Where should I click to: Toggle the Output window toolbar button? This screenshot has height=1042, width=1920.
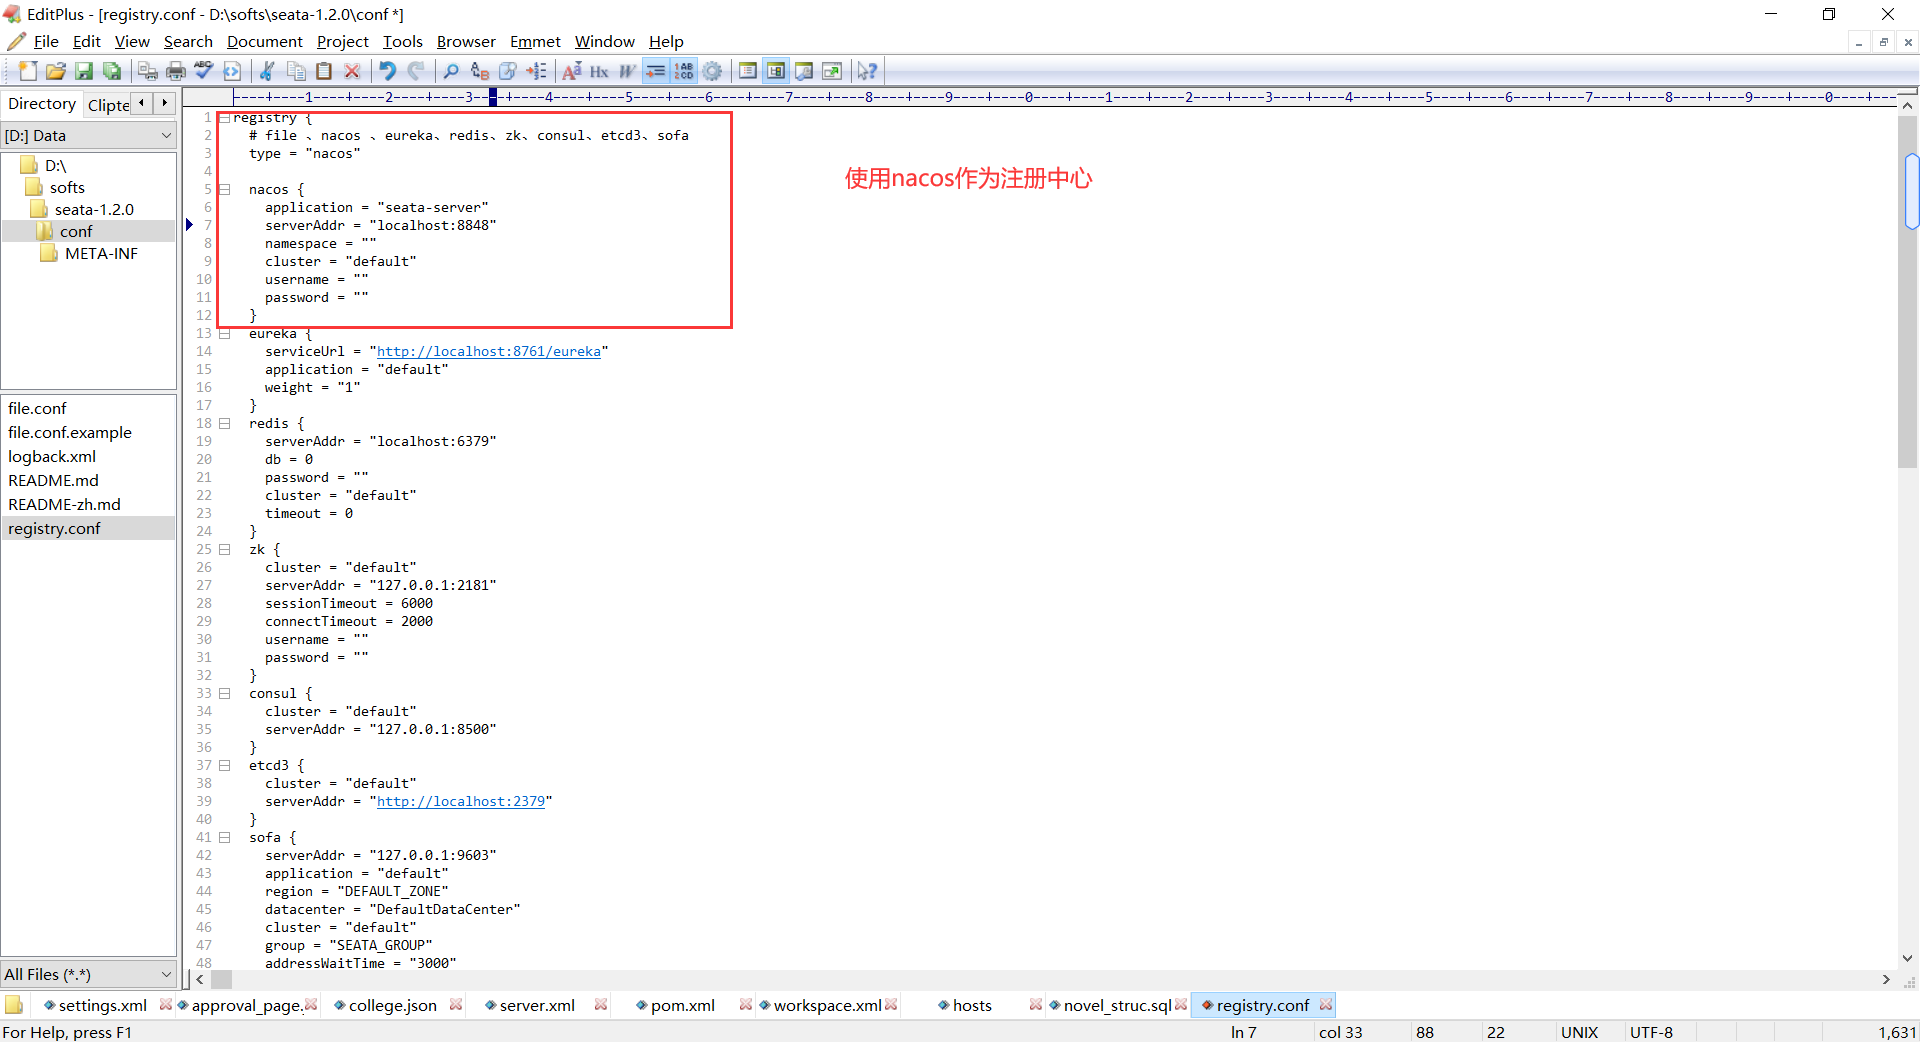[803, 71]
